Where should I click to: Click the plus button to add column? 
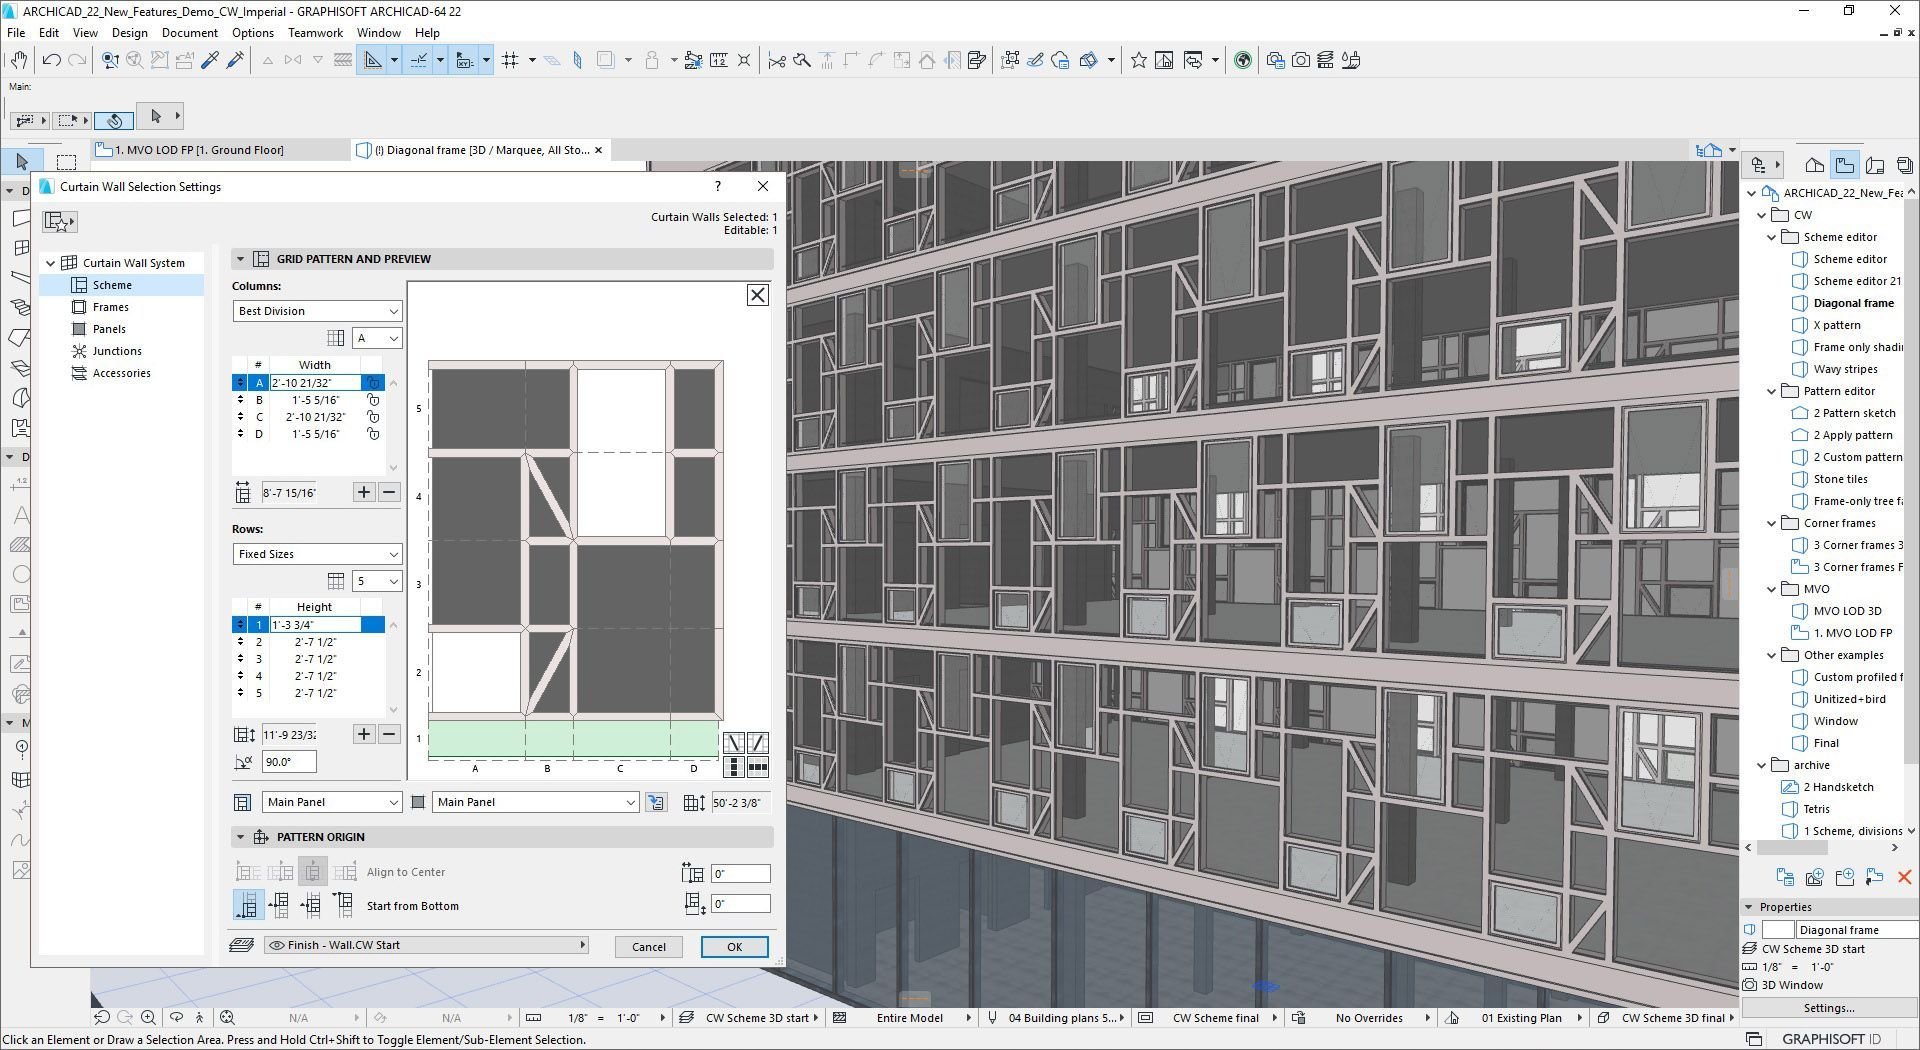(364, 492)
